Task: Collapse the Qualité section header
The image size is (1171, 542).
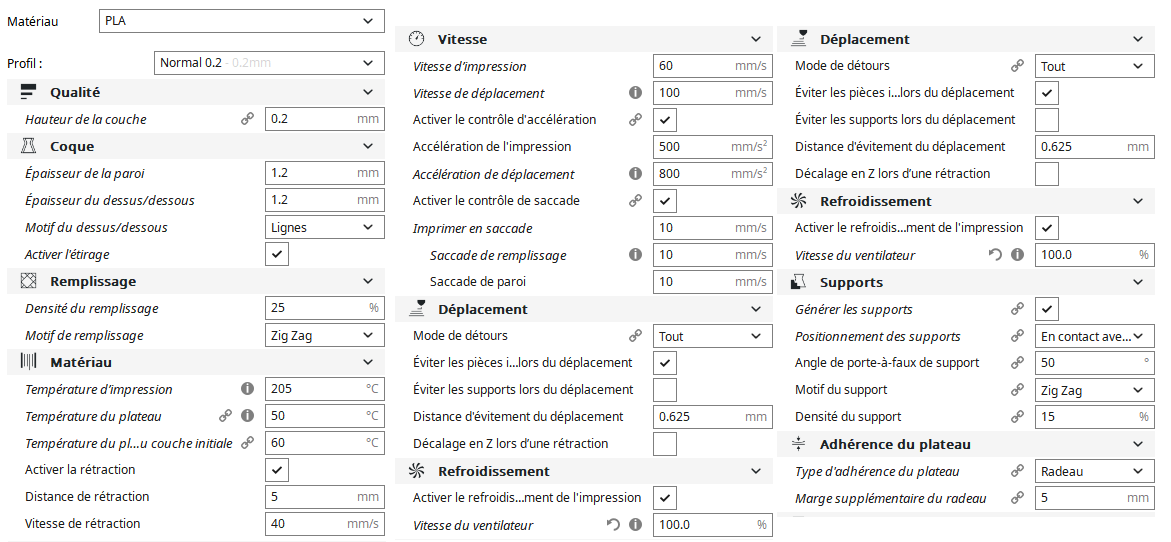Action: pos(196,93)
